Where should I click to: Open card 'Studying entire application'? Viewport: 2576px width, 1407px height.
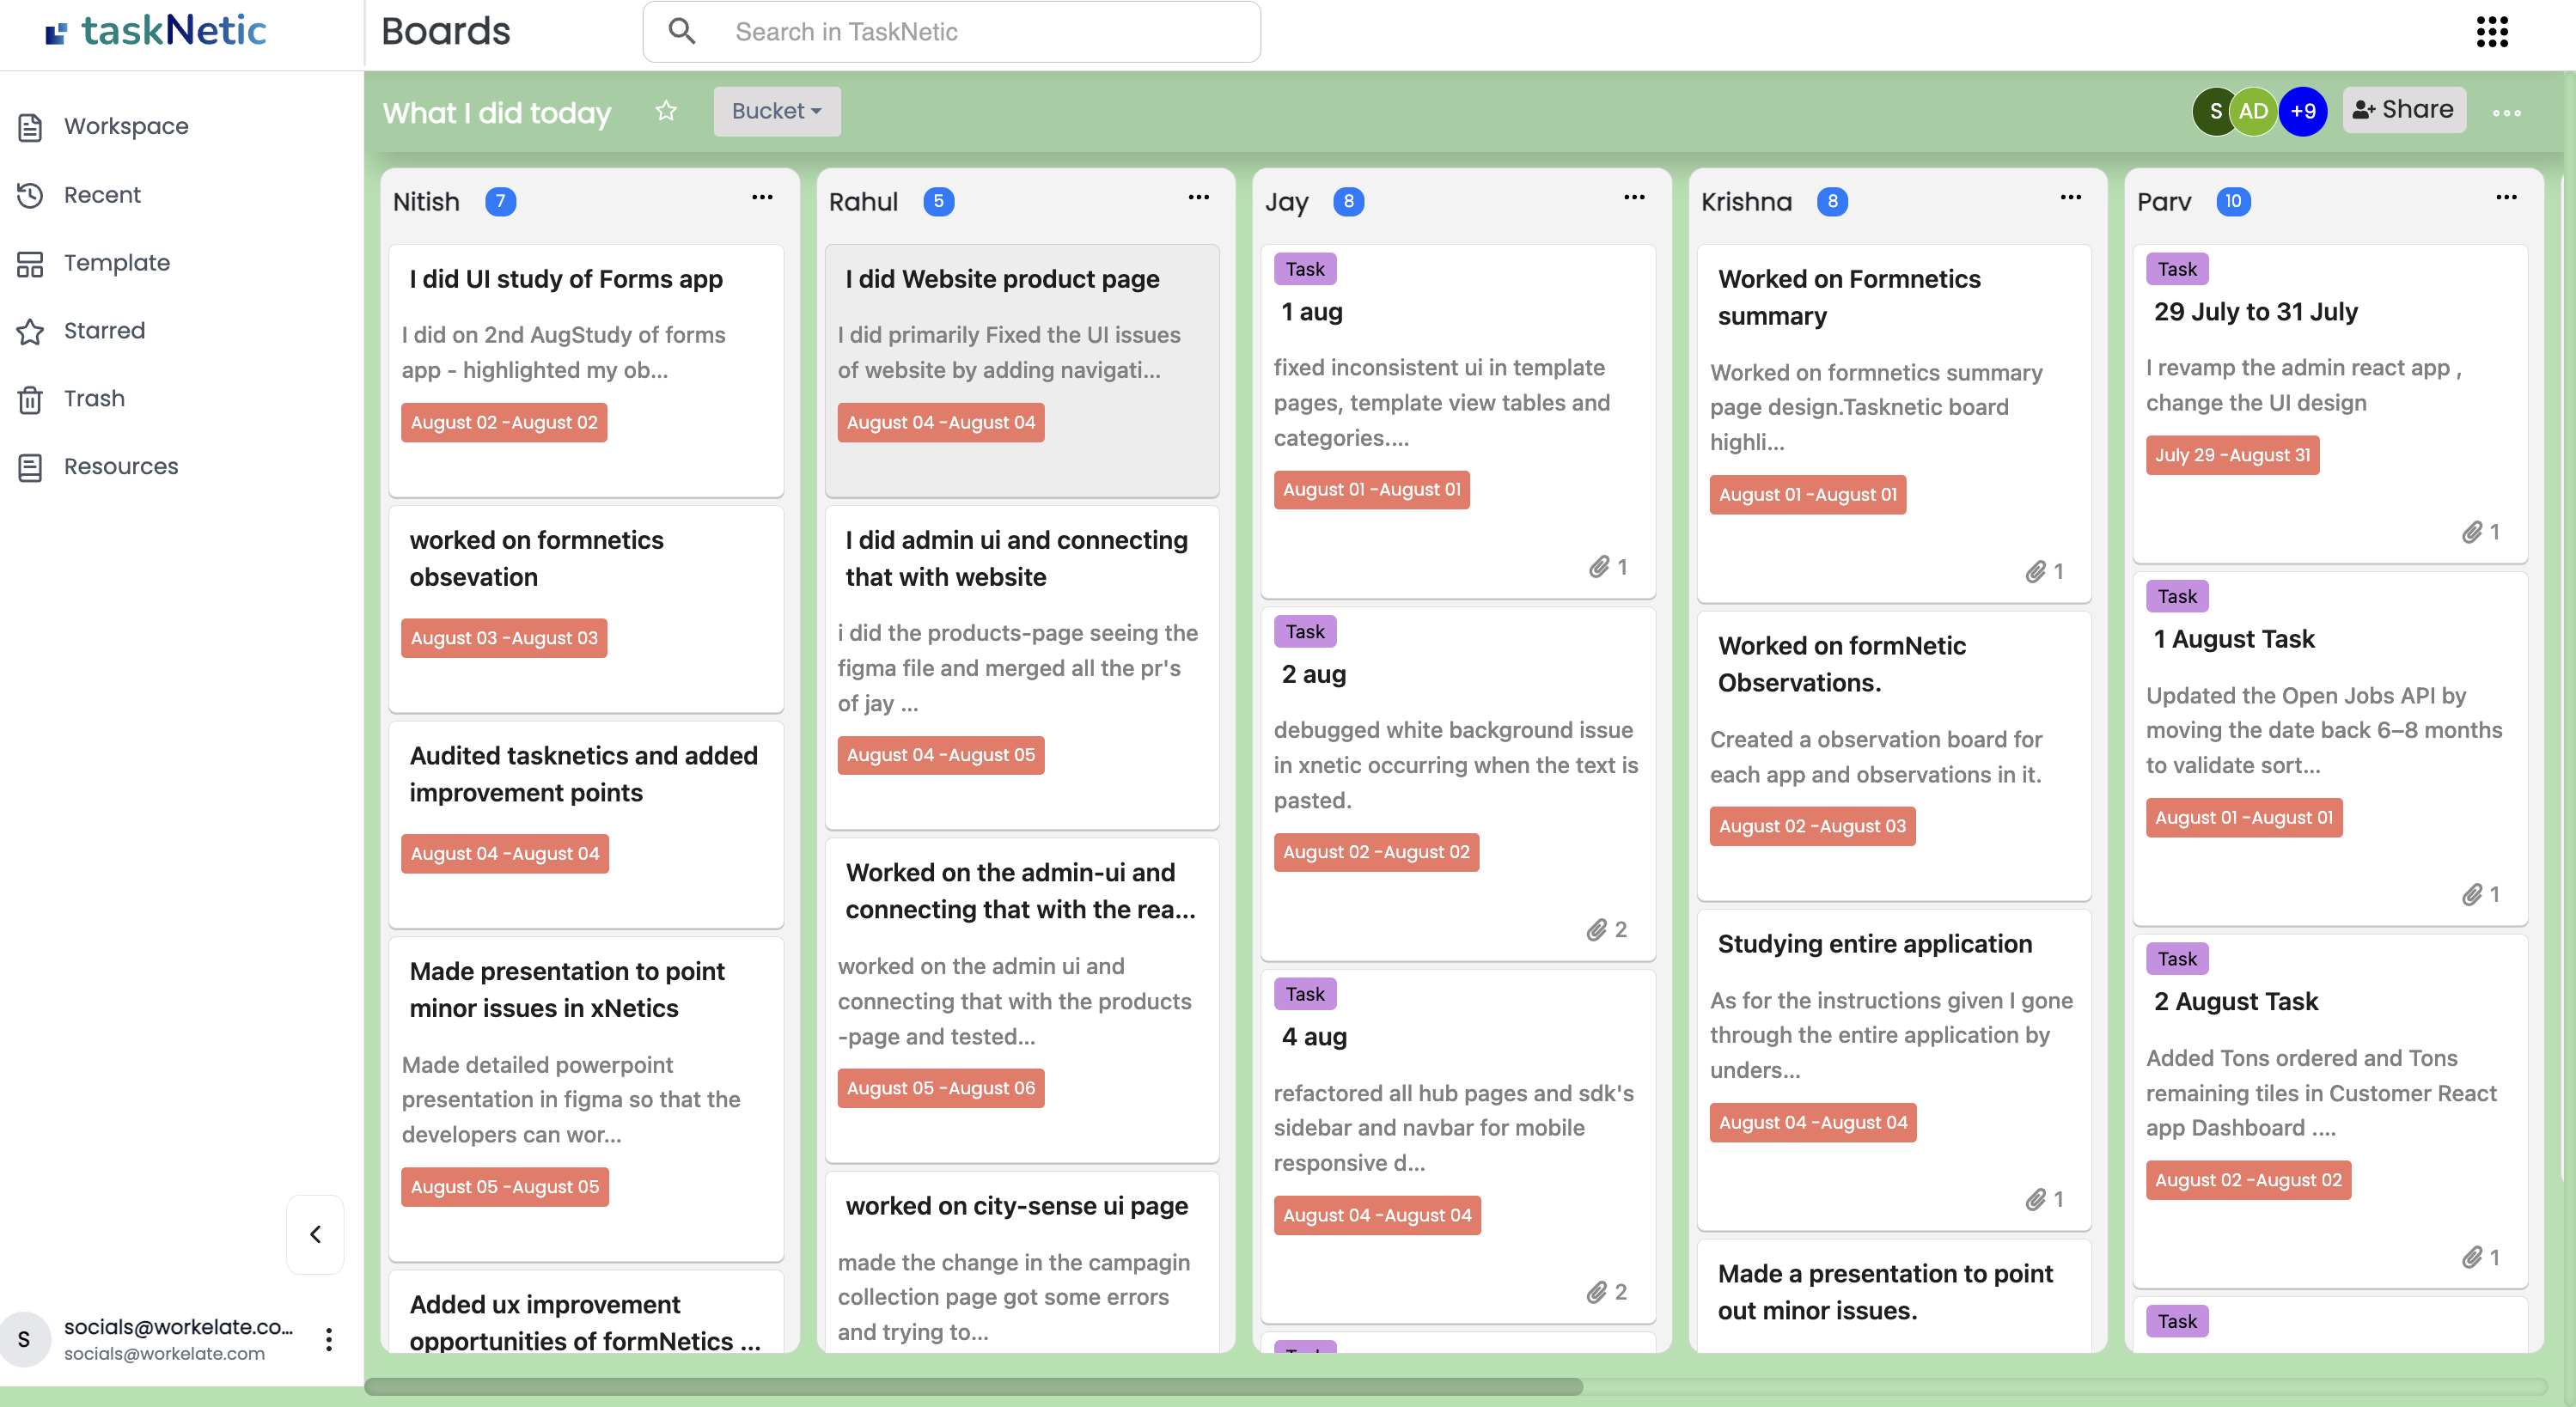point(1894,1070)
